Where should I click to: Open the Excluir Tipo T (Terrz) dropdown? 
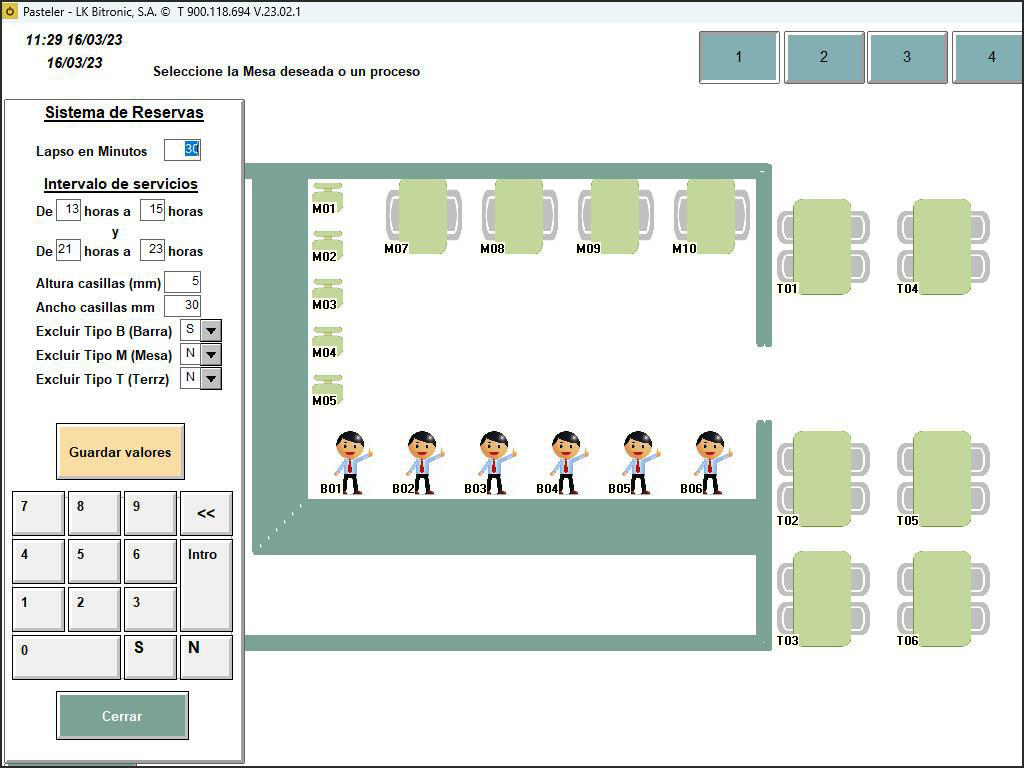[x=211, y=379]
